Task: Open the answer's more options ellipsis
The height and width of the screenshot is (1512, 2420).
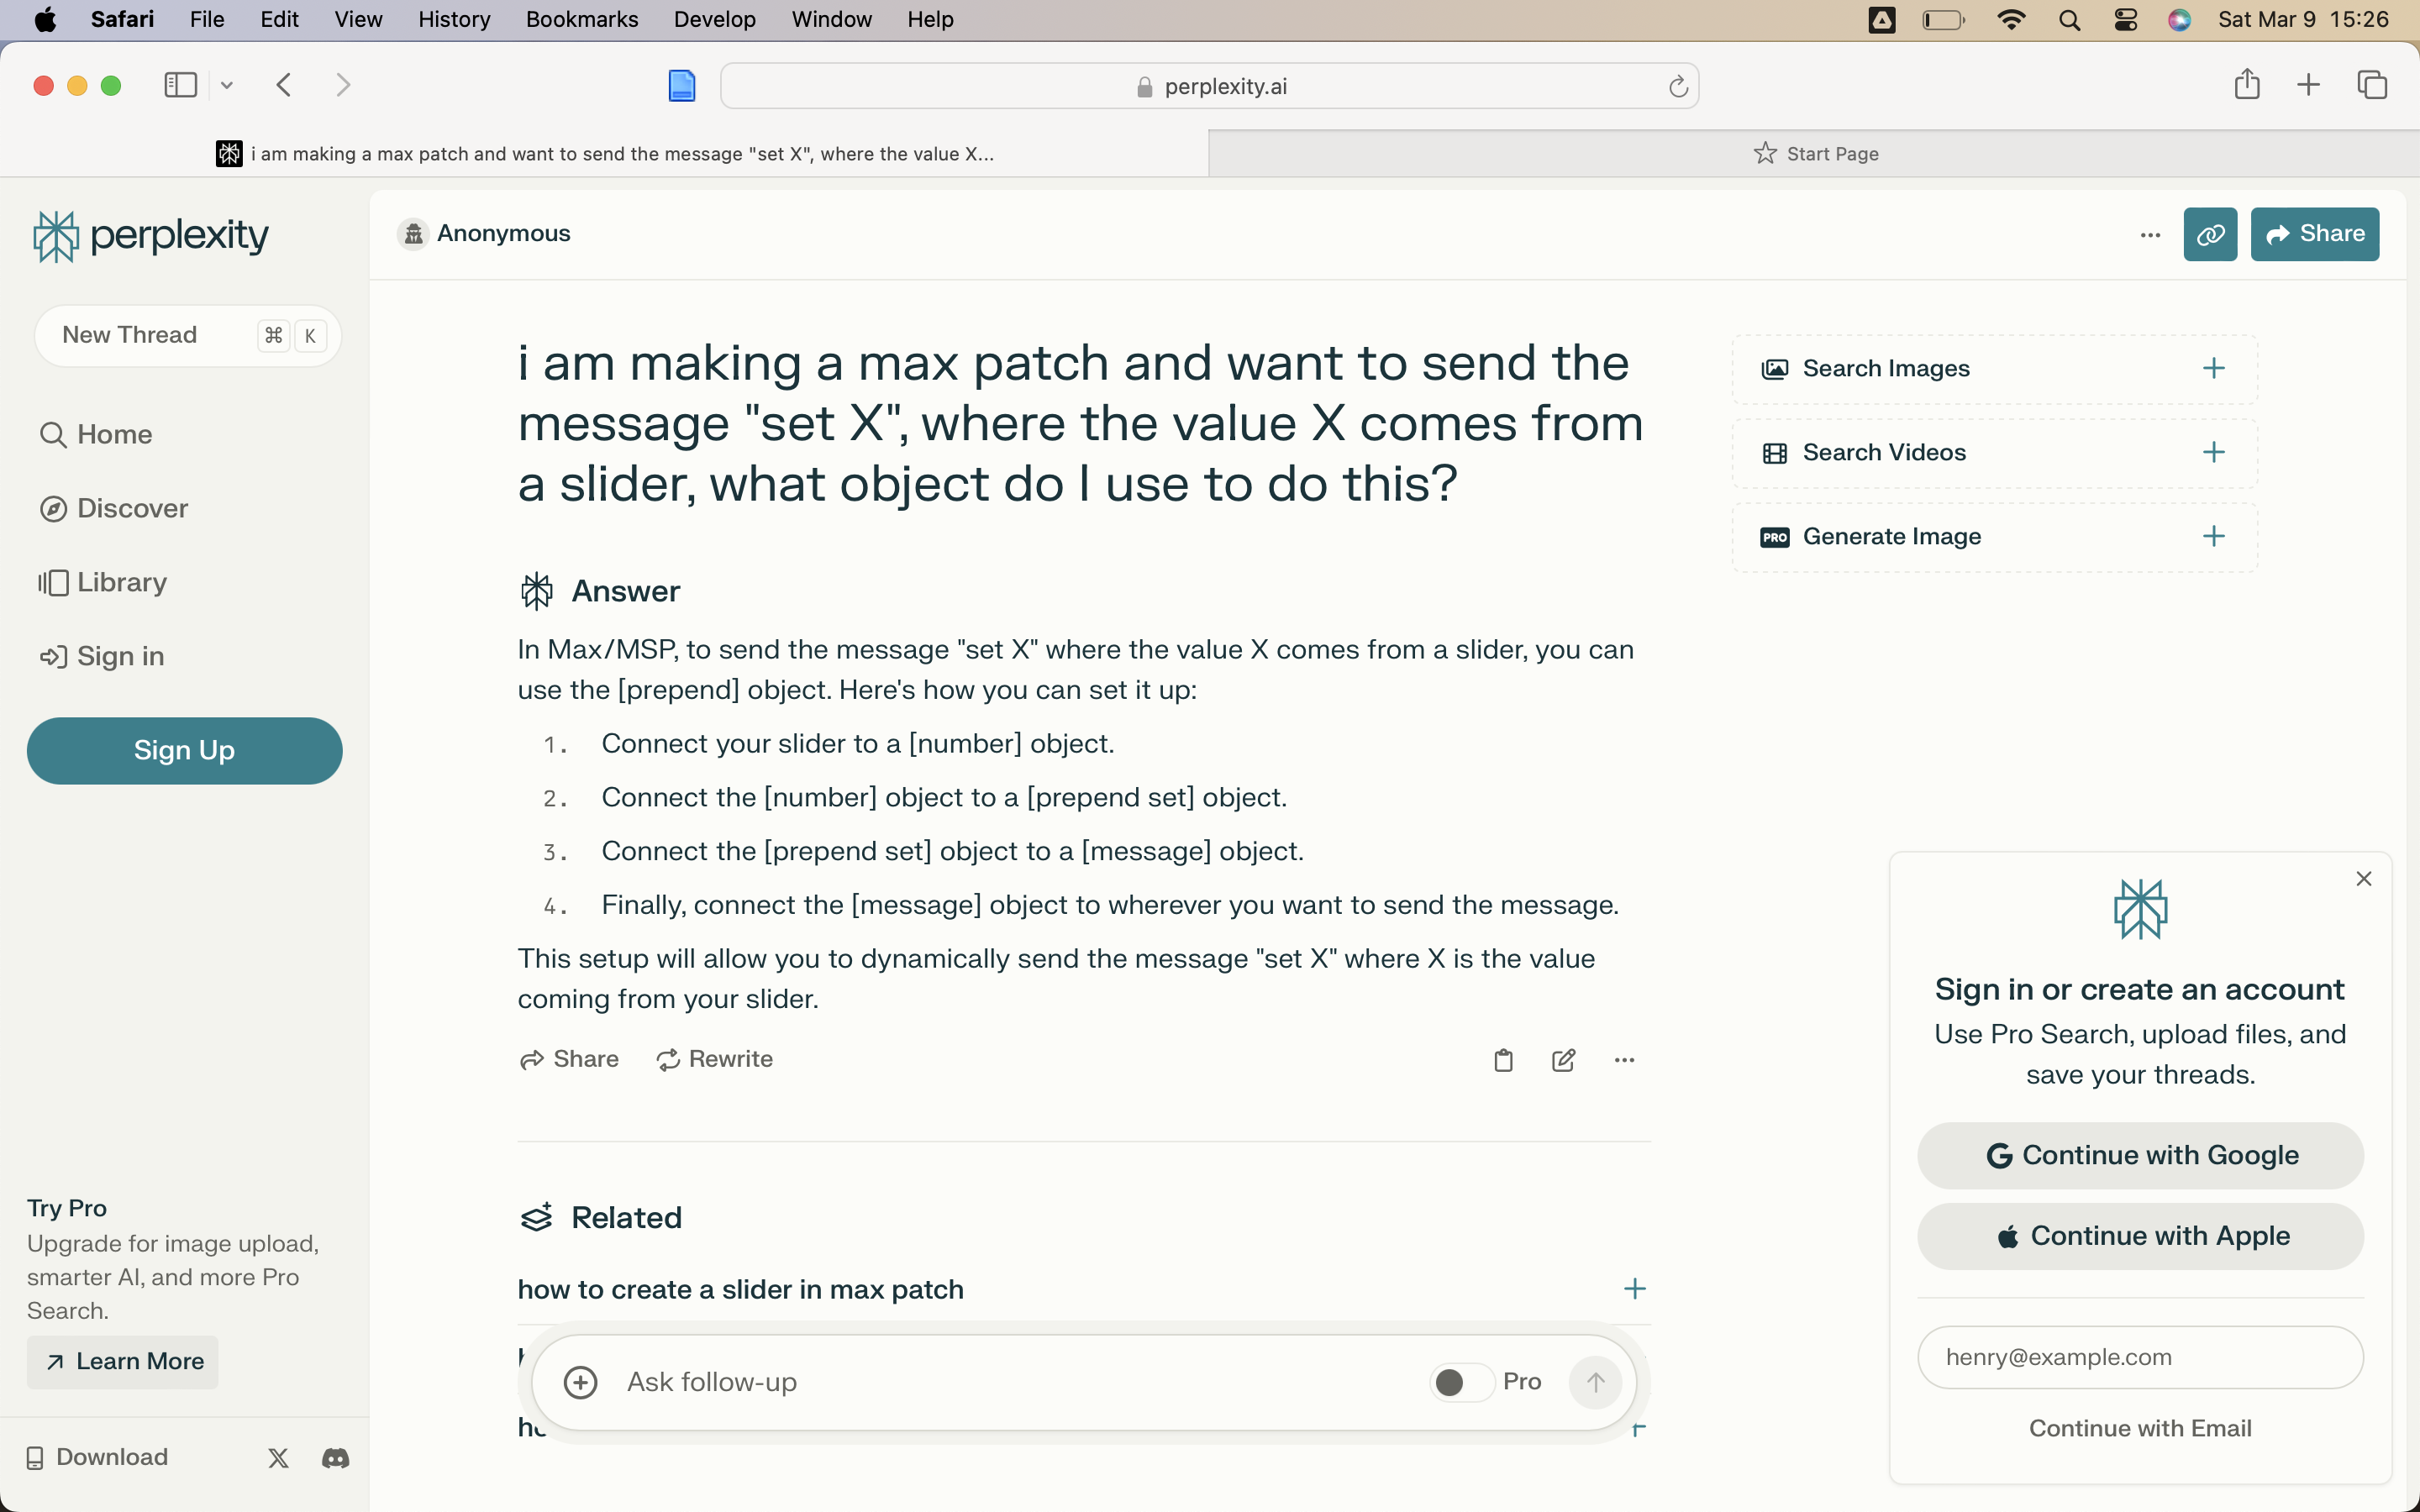Action: [x=1624, y=1060]
